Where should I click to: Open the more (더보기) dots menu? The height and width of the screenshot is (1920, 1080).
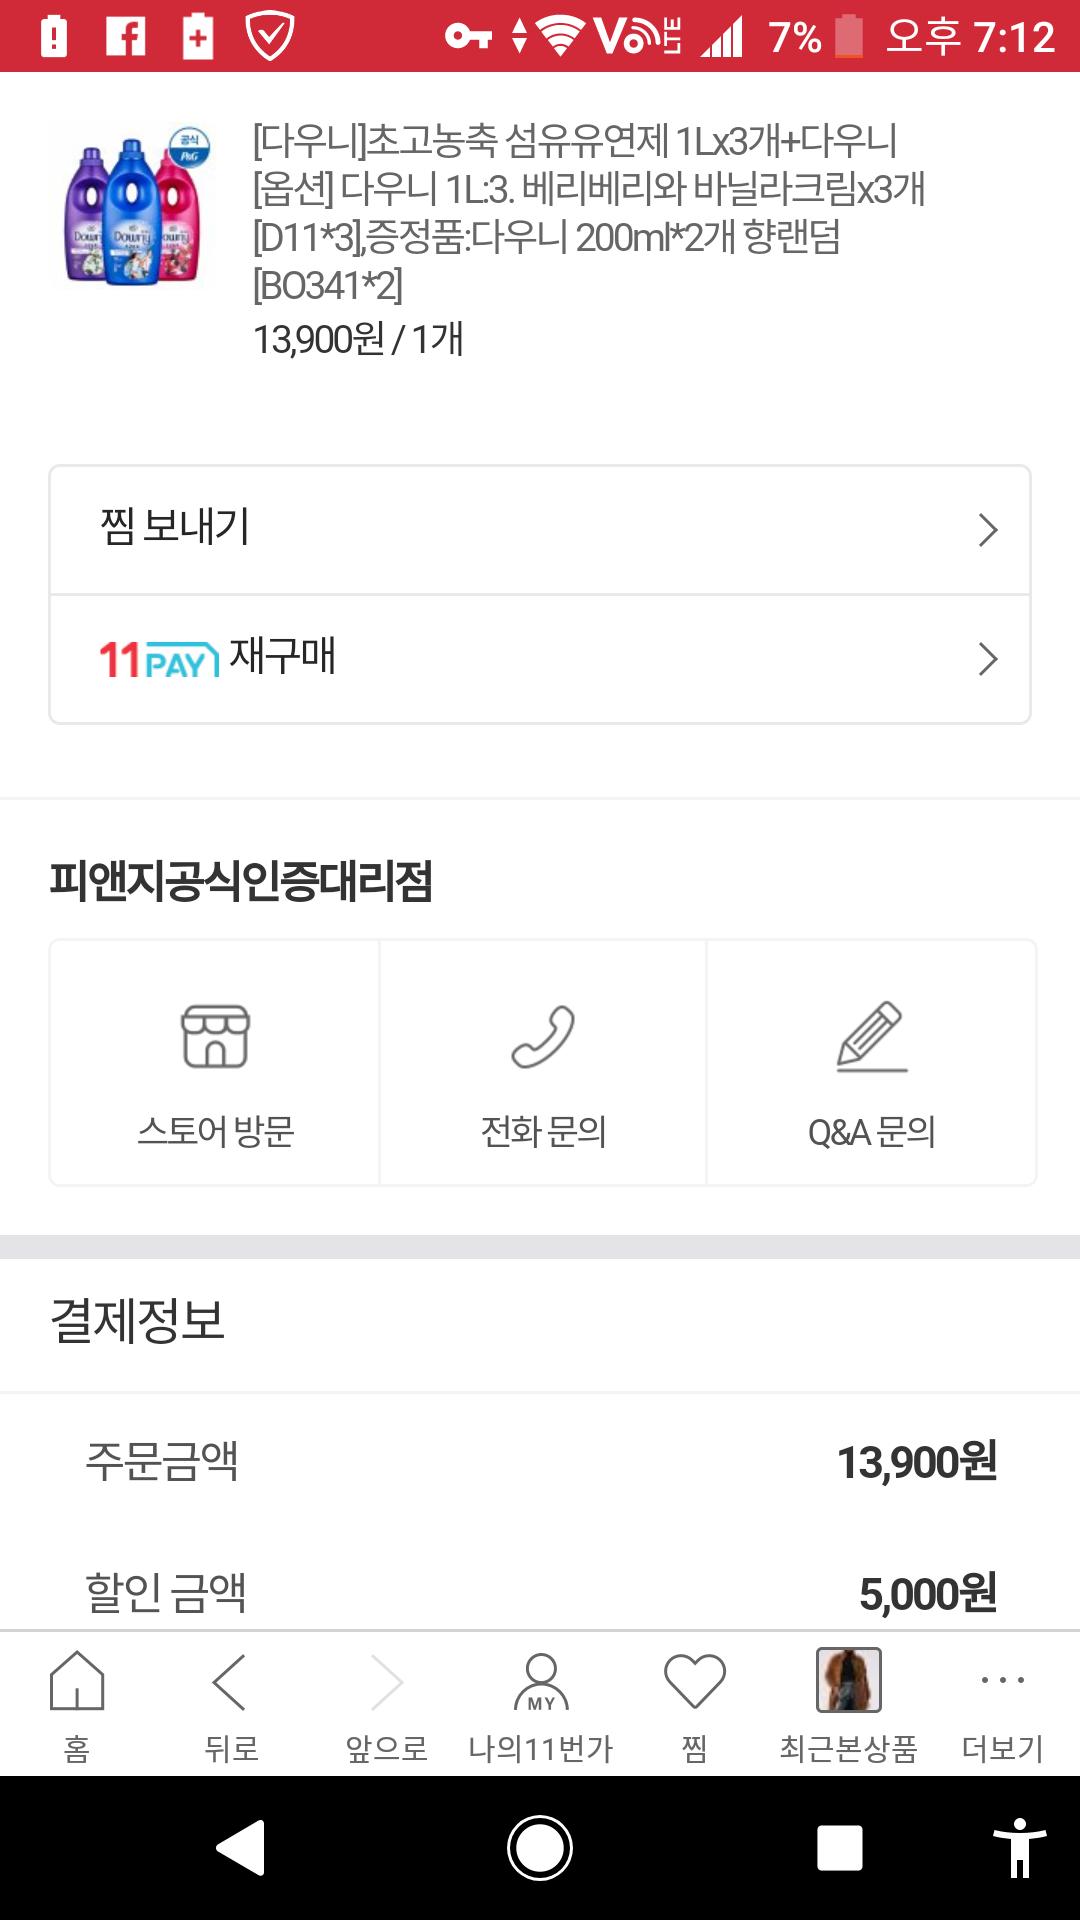[x=1002, y=1682]
